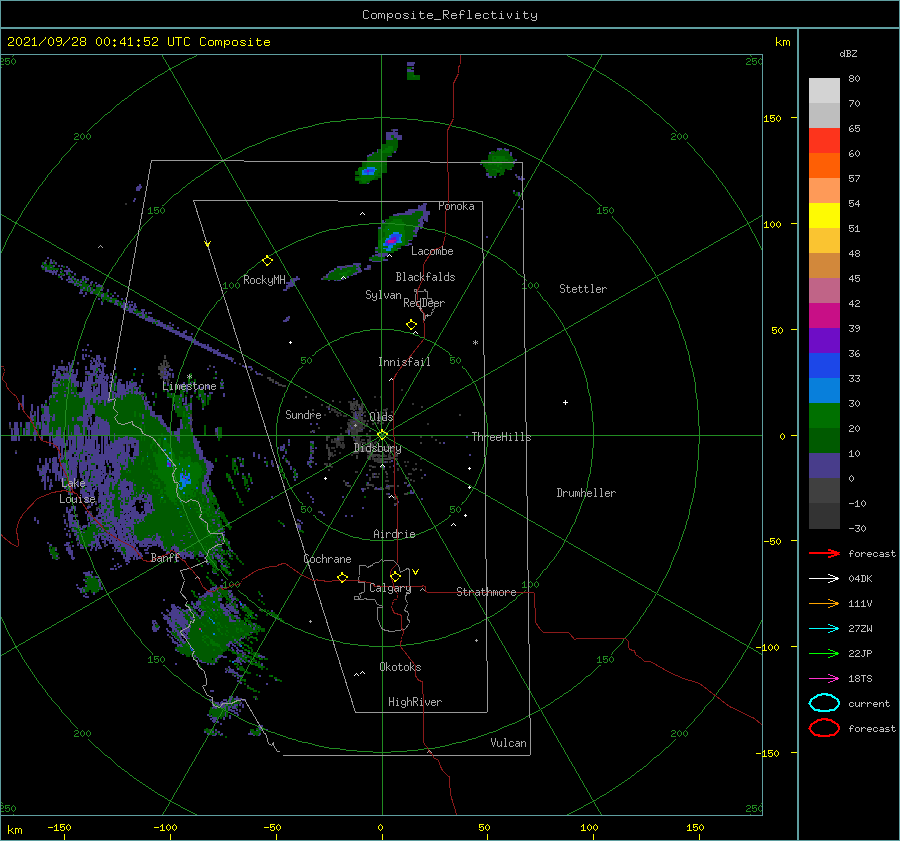This screenshot has height=841, width=900.
Task: Select the cyan 27ZW arrow in legend
Action: 824,629
